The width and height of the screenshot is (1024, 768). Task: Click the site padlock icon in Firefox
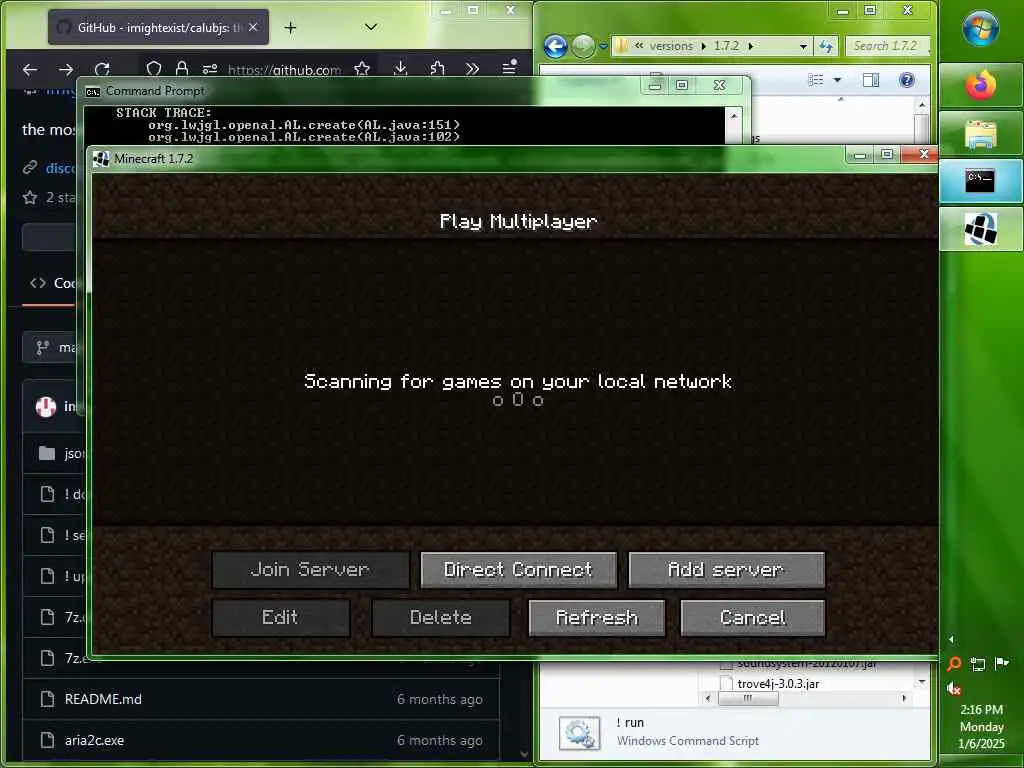[182, 69]
